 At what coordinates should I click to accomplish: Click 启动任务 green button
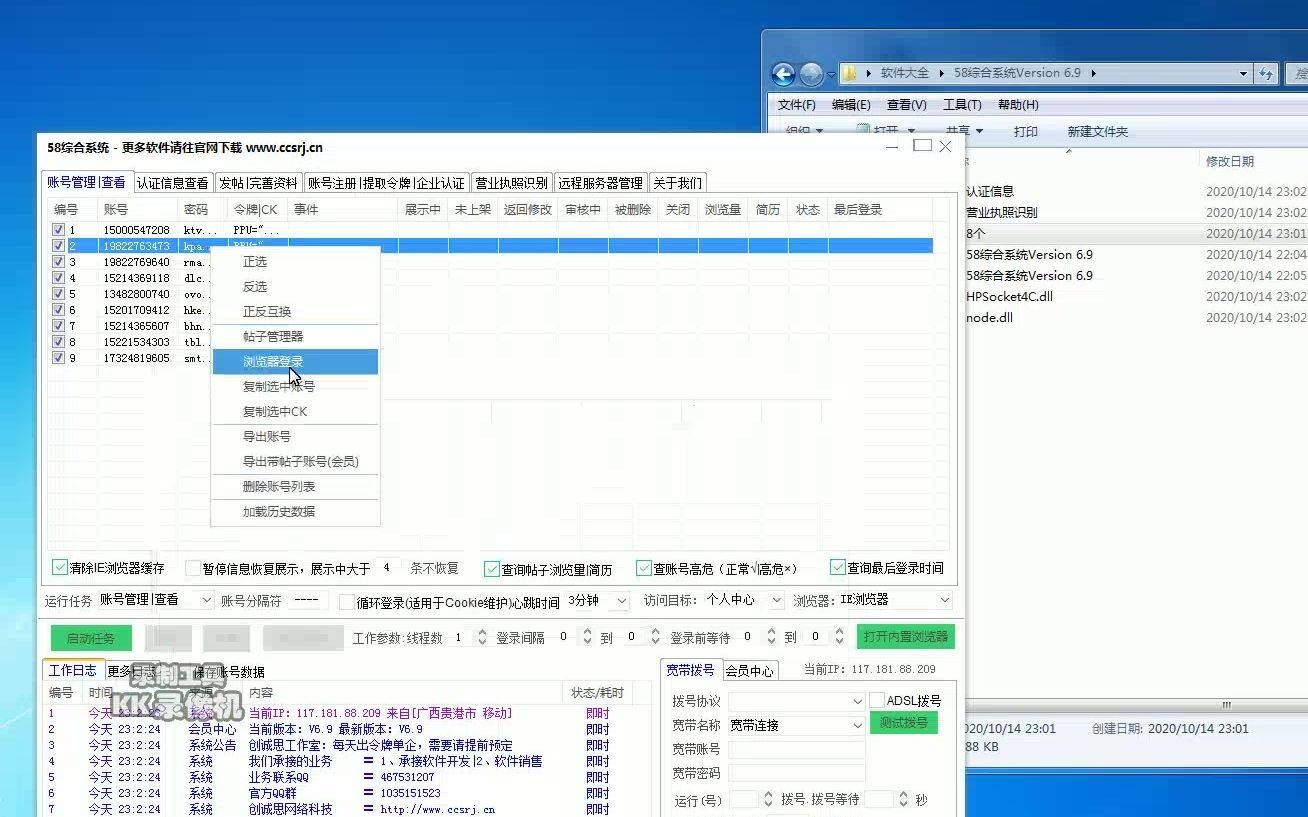[90, 638]
